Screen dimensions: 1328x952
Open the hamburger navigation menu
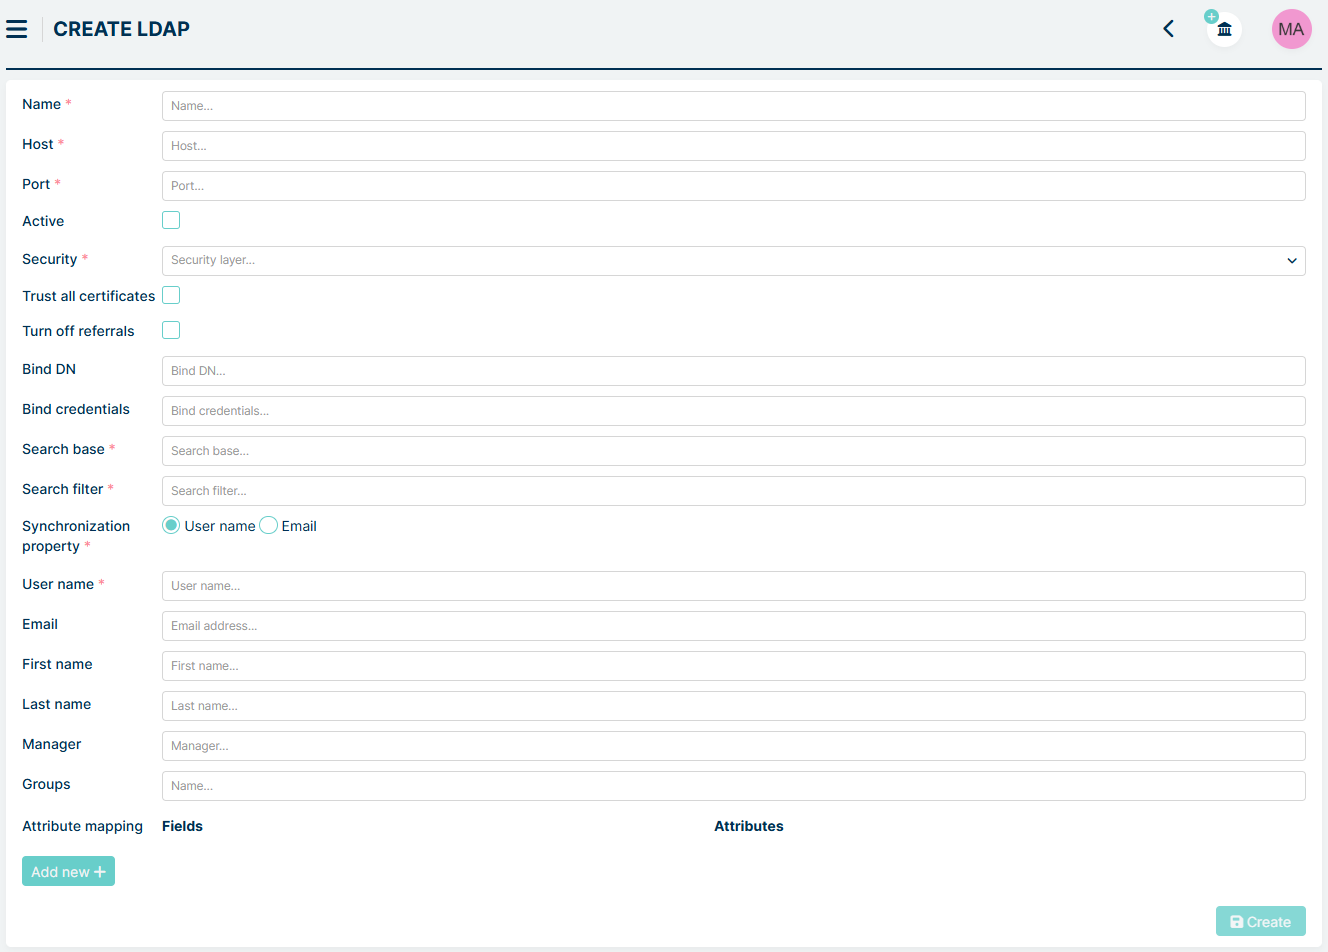click(17, 29)
